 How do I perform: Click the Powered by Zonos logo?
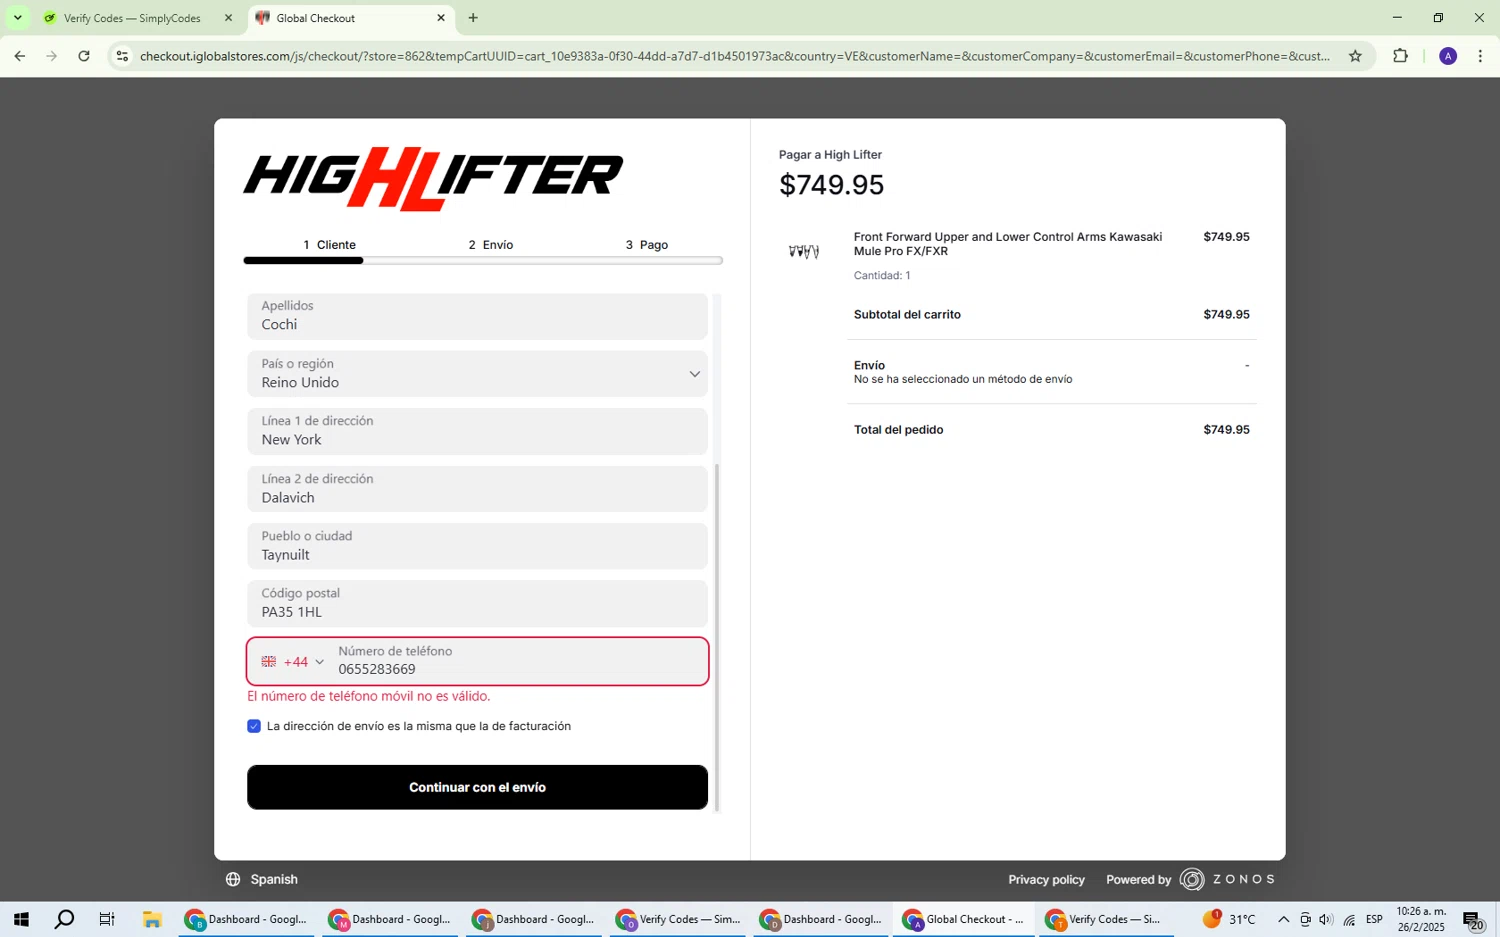click(x=1190, y=880)
